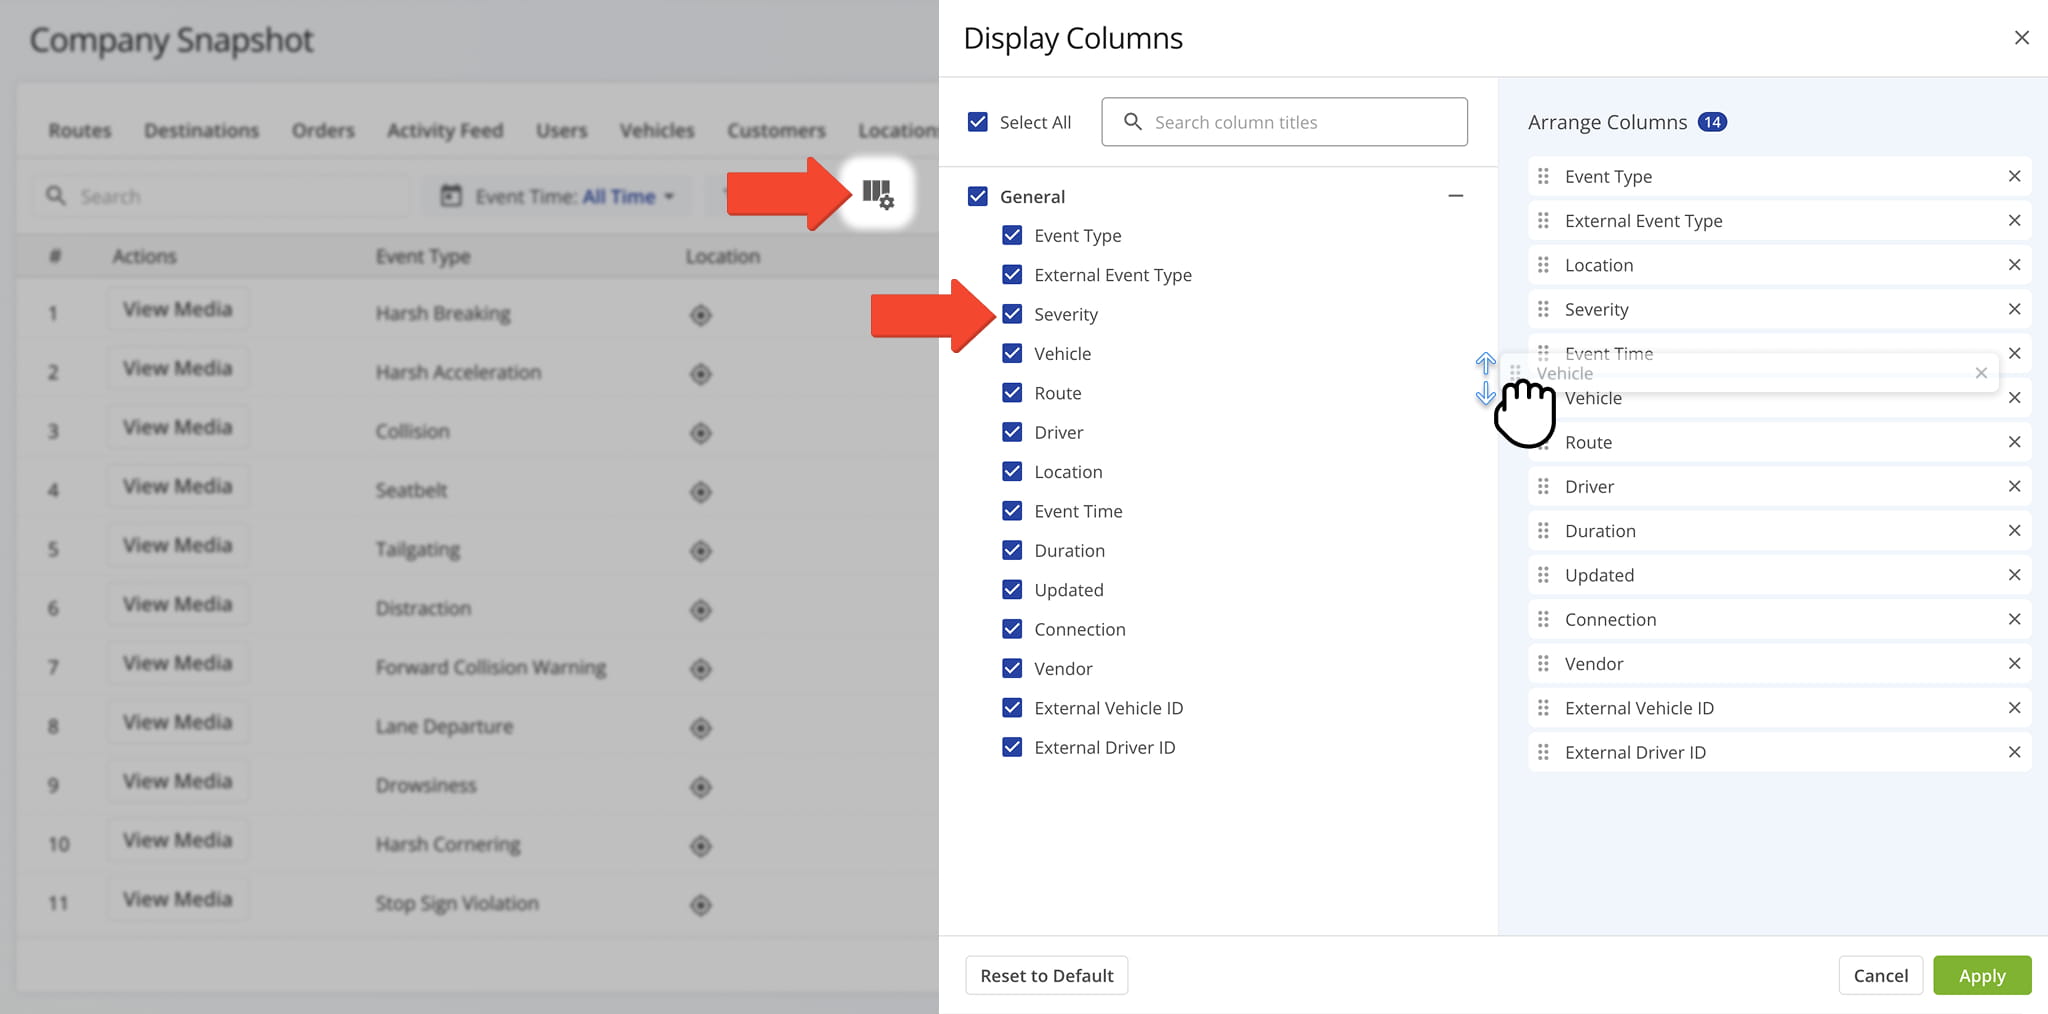The width and height of the screenshot is (2048, 1014).
Task: Click the location target icon for Harsh Breaking
Action: pyautogui.click(x=701, y=315)
